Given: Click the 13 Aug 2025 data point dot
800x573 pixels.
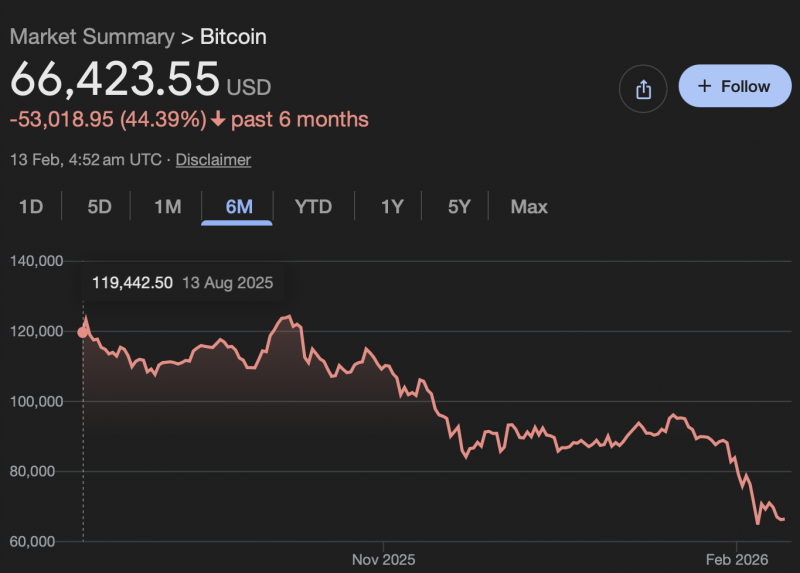Looking at the screenshot, I should (x=82, y=332).
